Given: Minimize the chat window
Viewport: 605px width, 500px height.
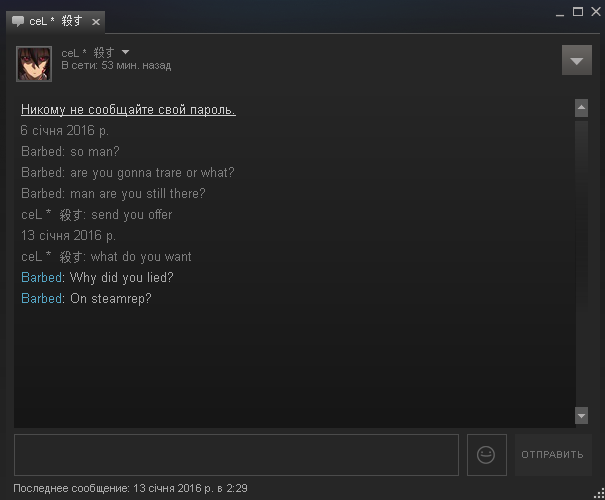Looking at the screenshot, I should [x=560, y=13].
